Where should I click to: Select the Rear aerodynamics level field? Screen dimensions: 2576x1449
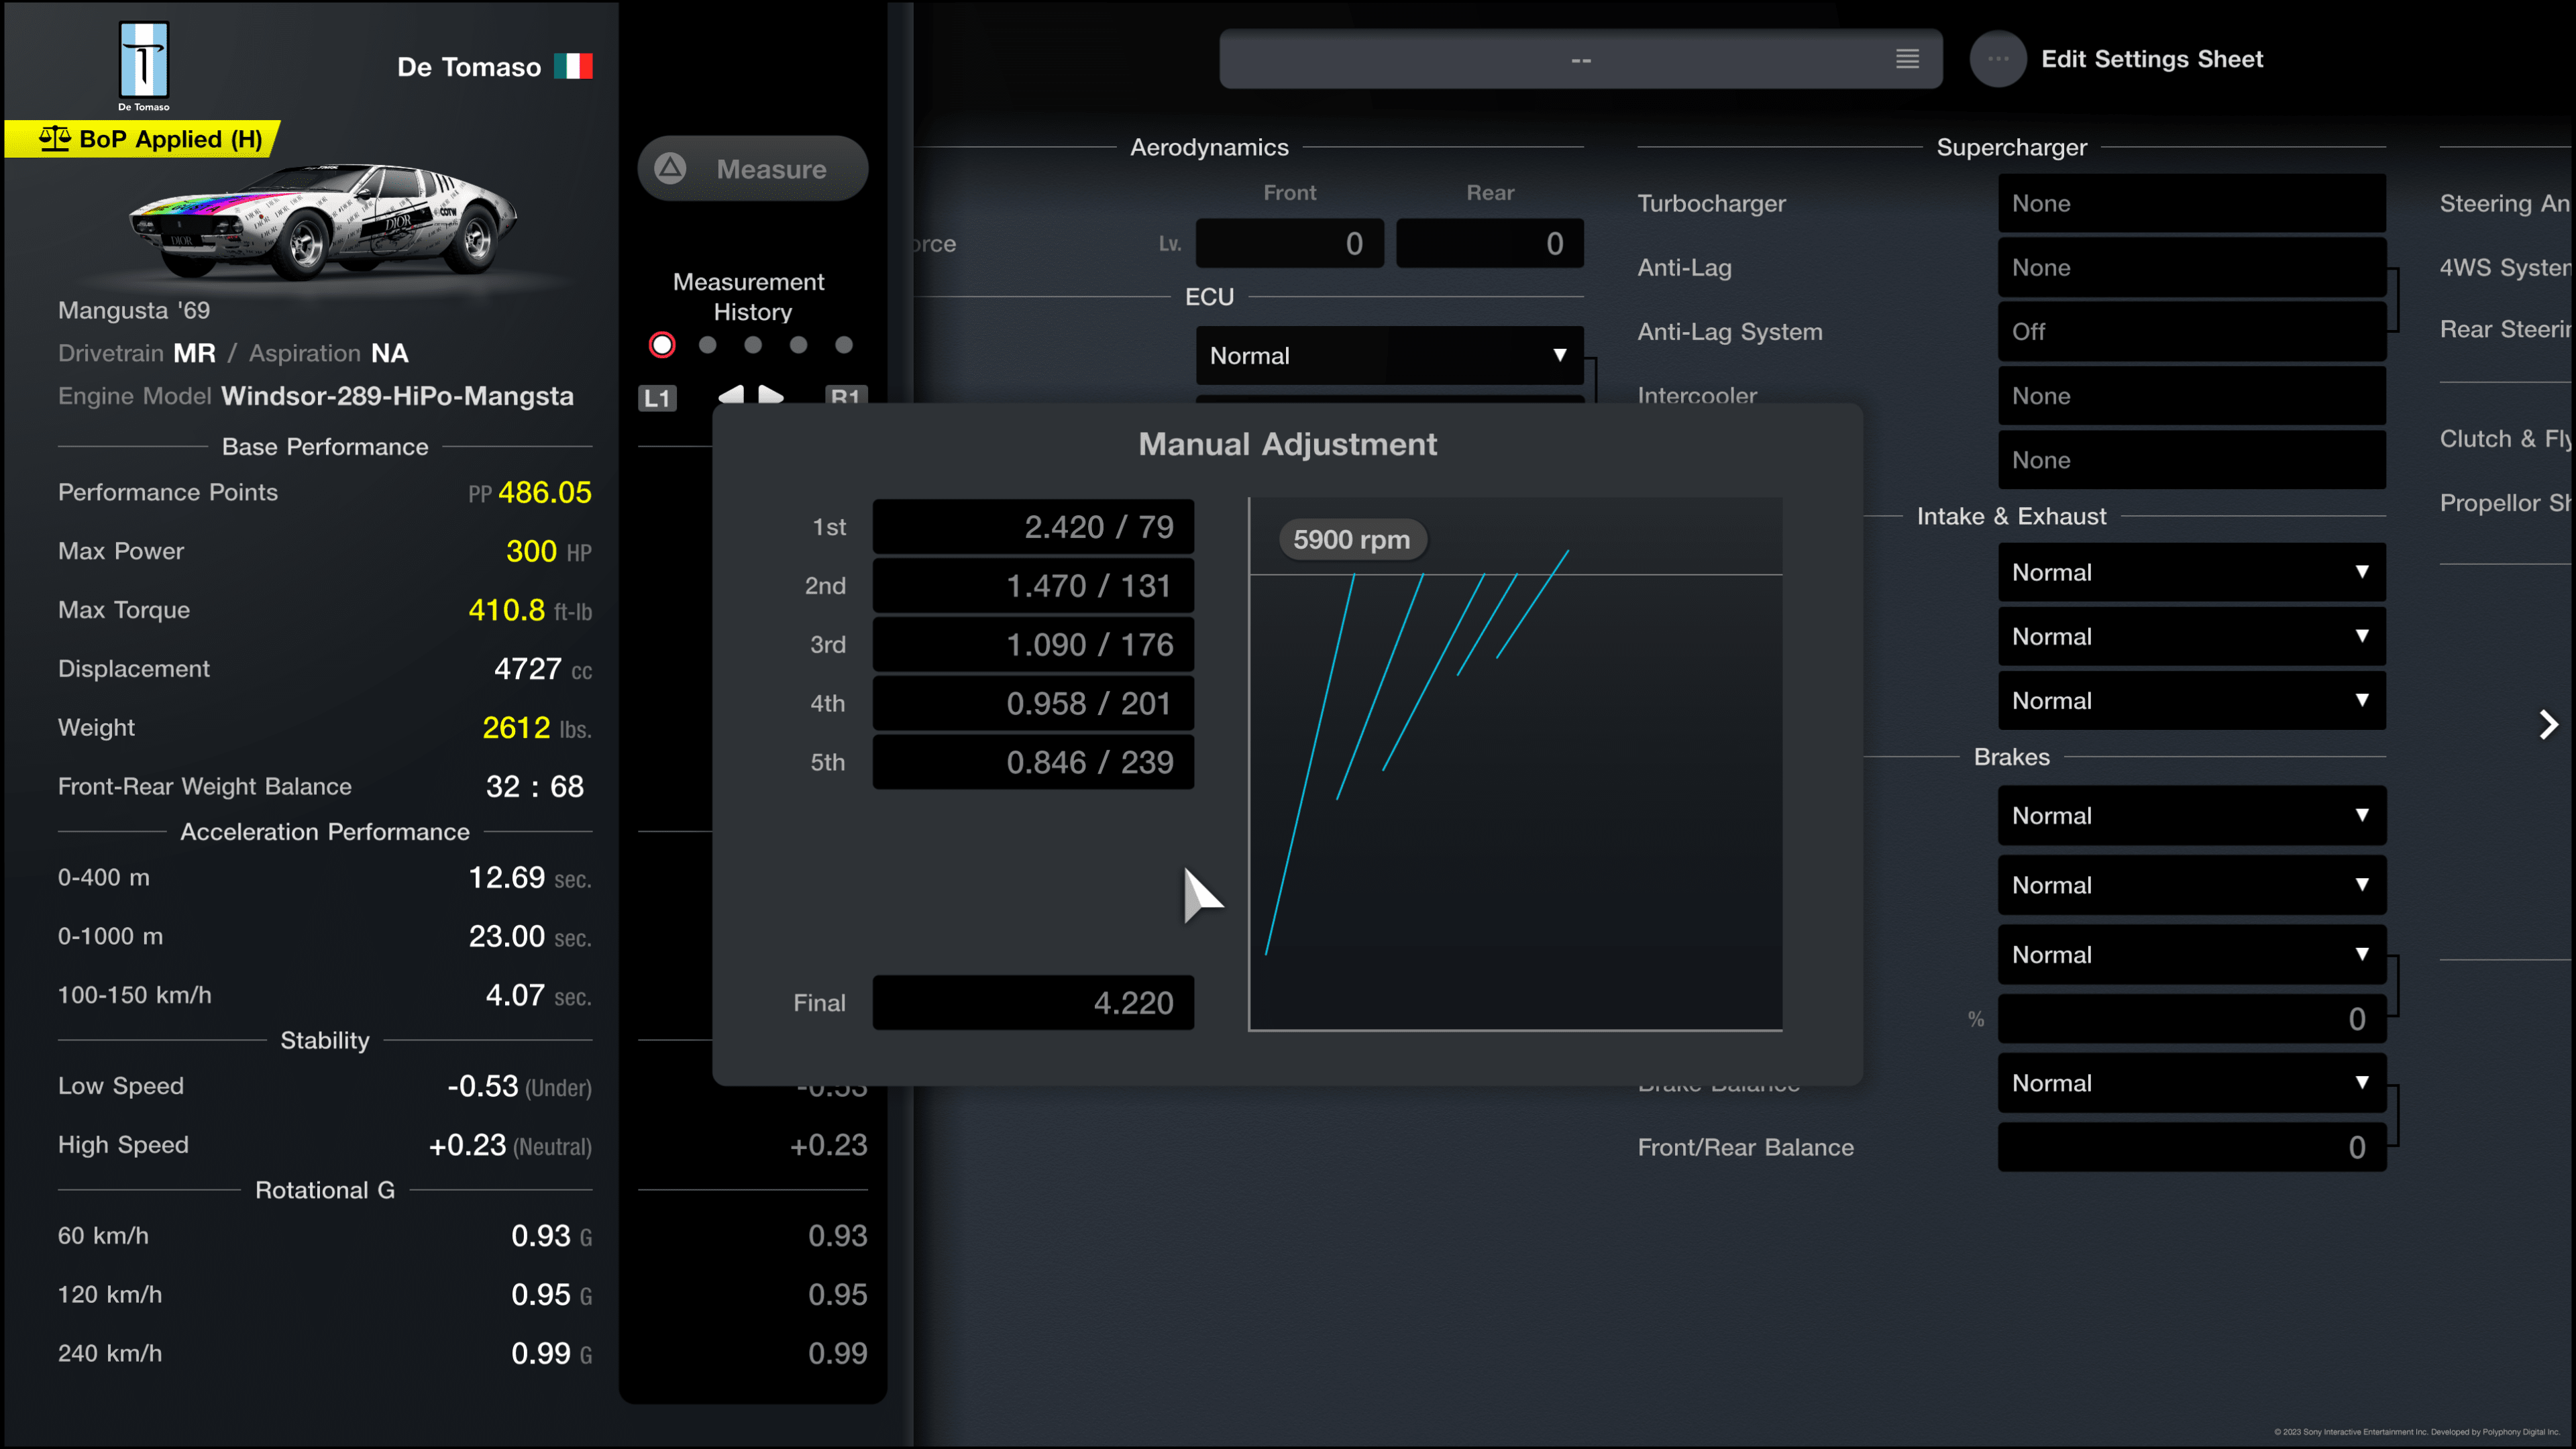click(1490, 243)
